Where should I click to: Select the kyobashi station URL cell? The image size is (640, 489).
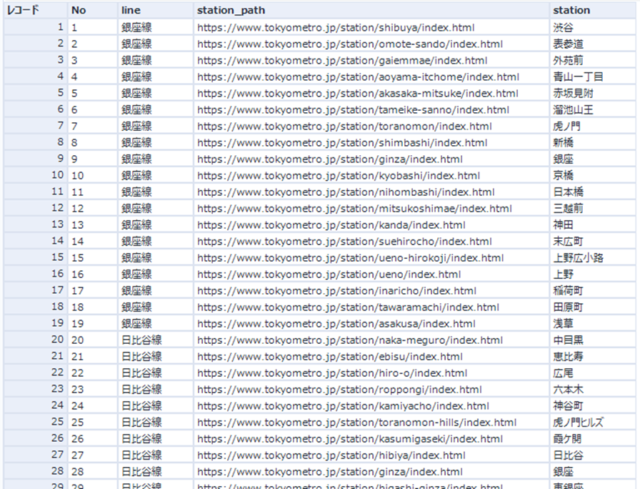coord(371,176)
